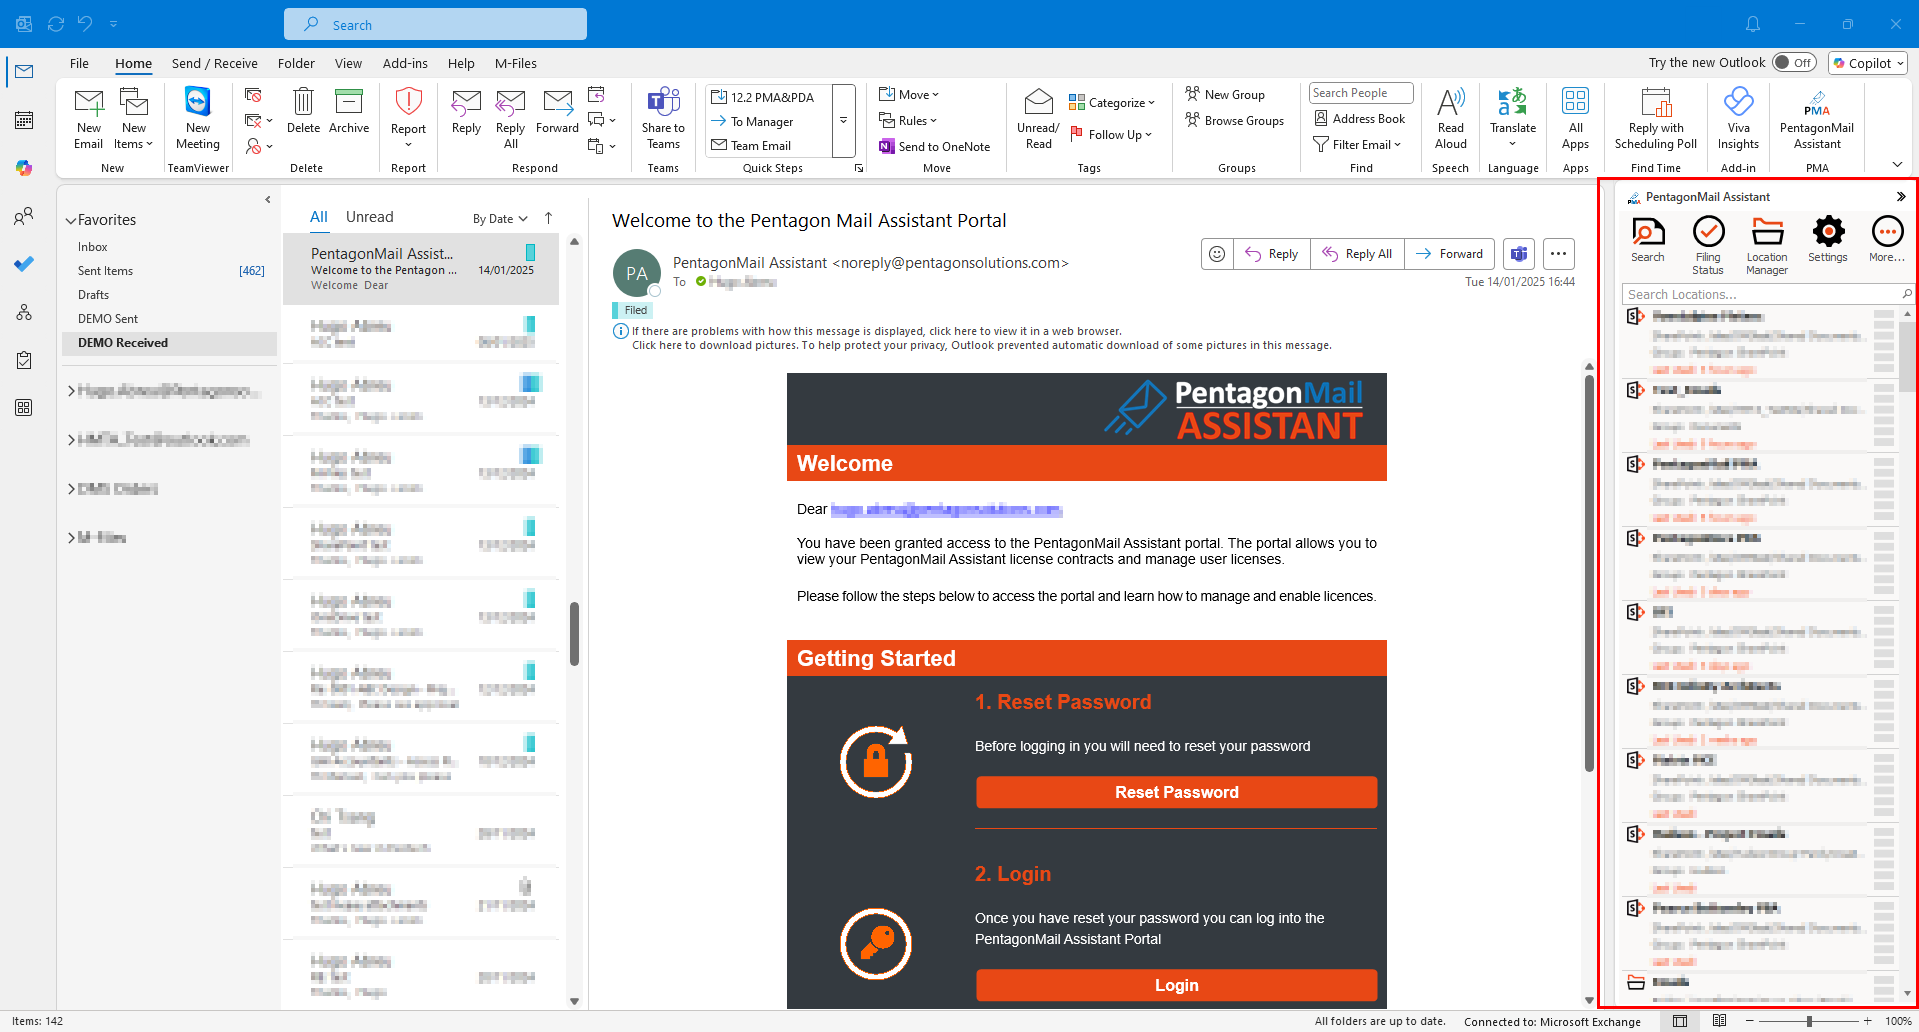Open the Send / Receive ribbon tab

tap(214, 63)
